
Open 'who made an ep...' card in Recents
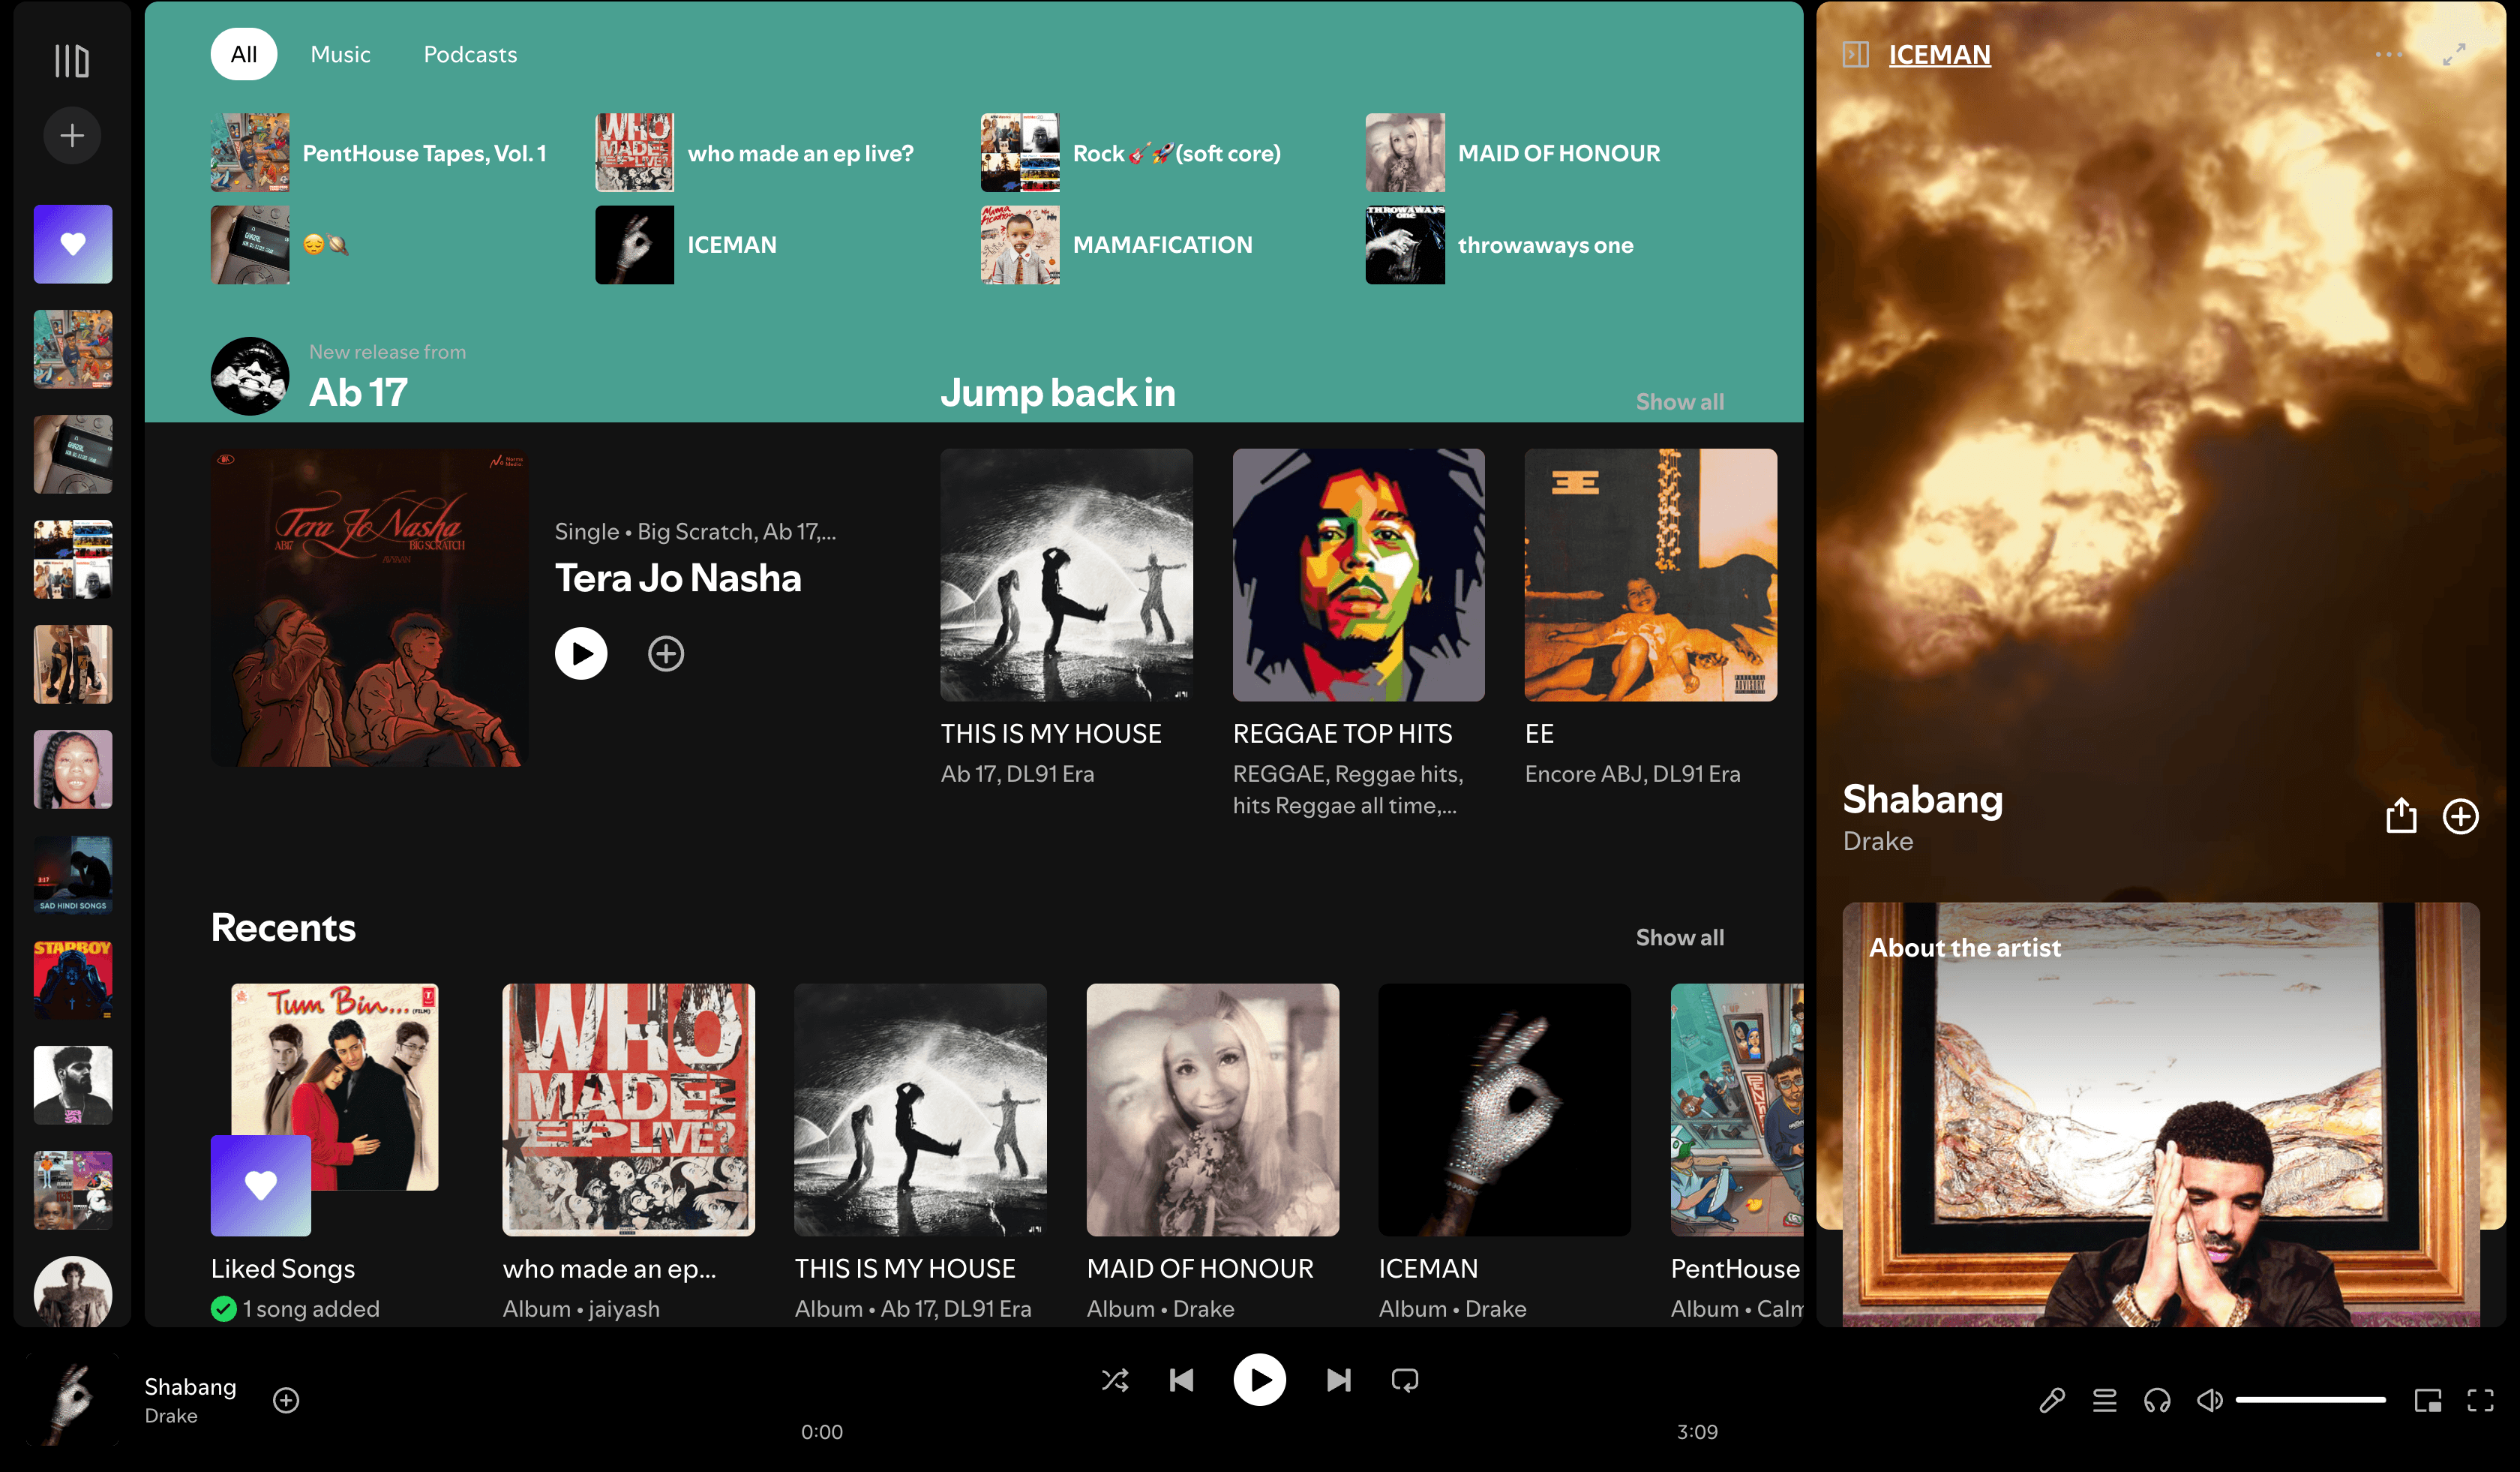click(628, 1152)
